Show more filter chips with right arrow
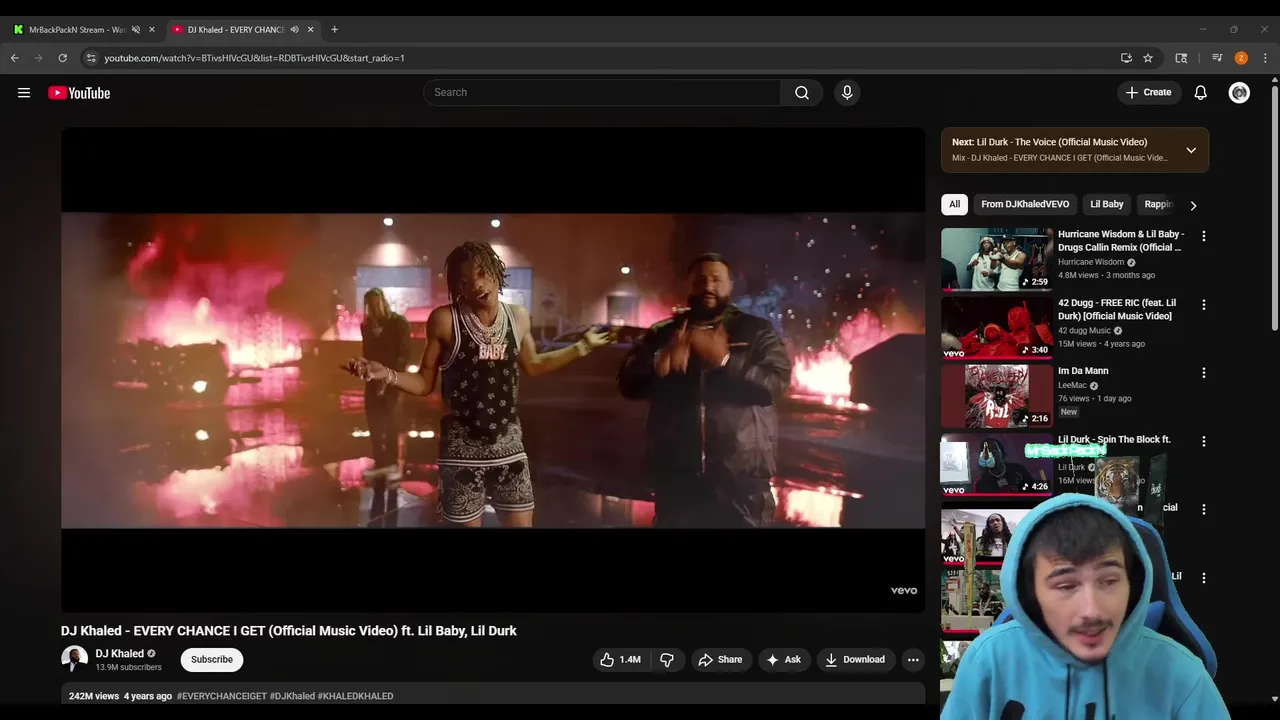This screenshot has height=720, width=1280. (1193, 205)
